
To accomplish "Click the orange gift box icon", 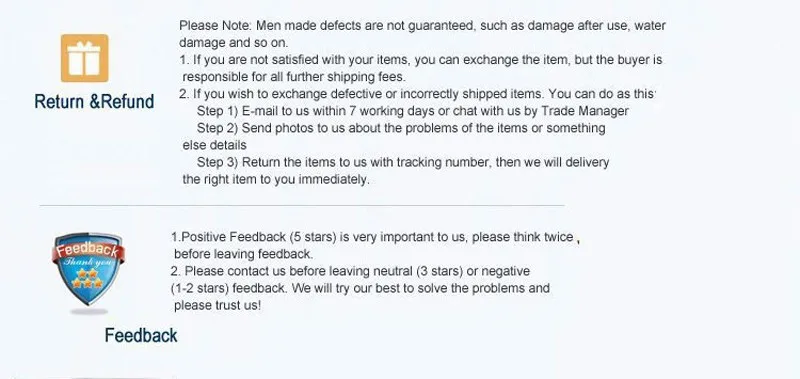I will [85, 58].
